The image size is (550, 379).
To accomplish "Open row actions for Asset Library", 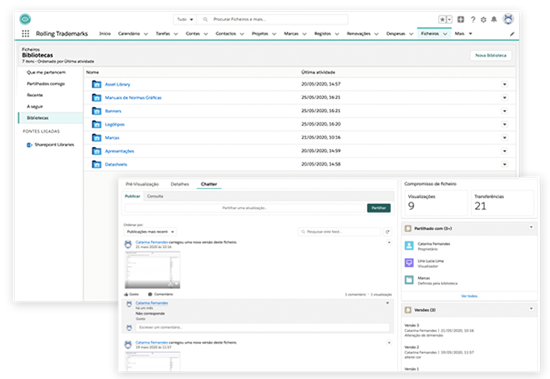I will coord(504,84).
